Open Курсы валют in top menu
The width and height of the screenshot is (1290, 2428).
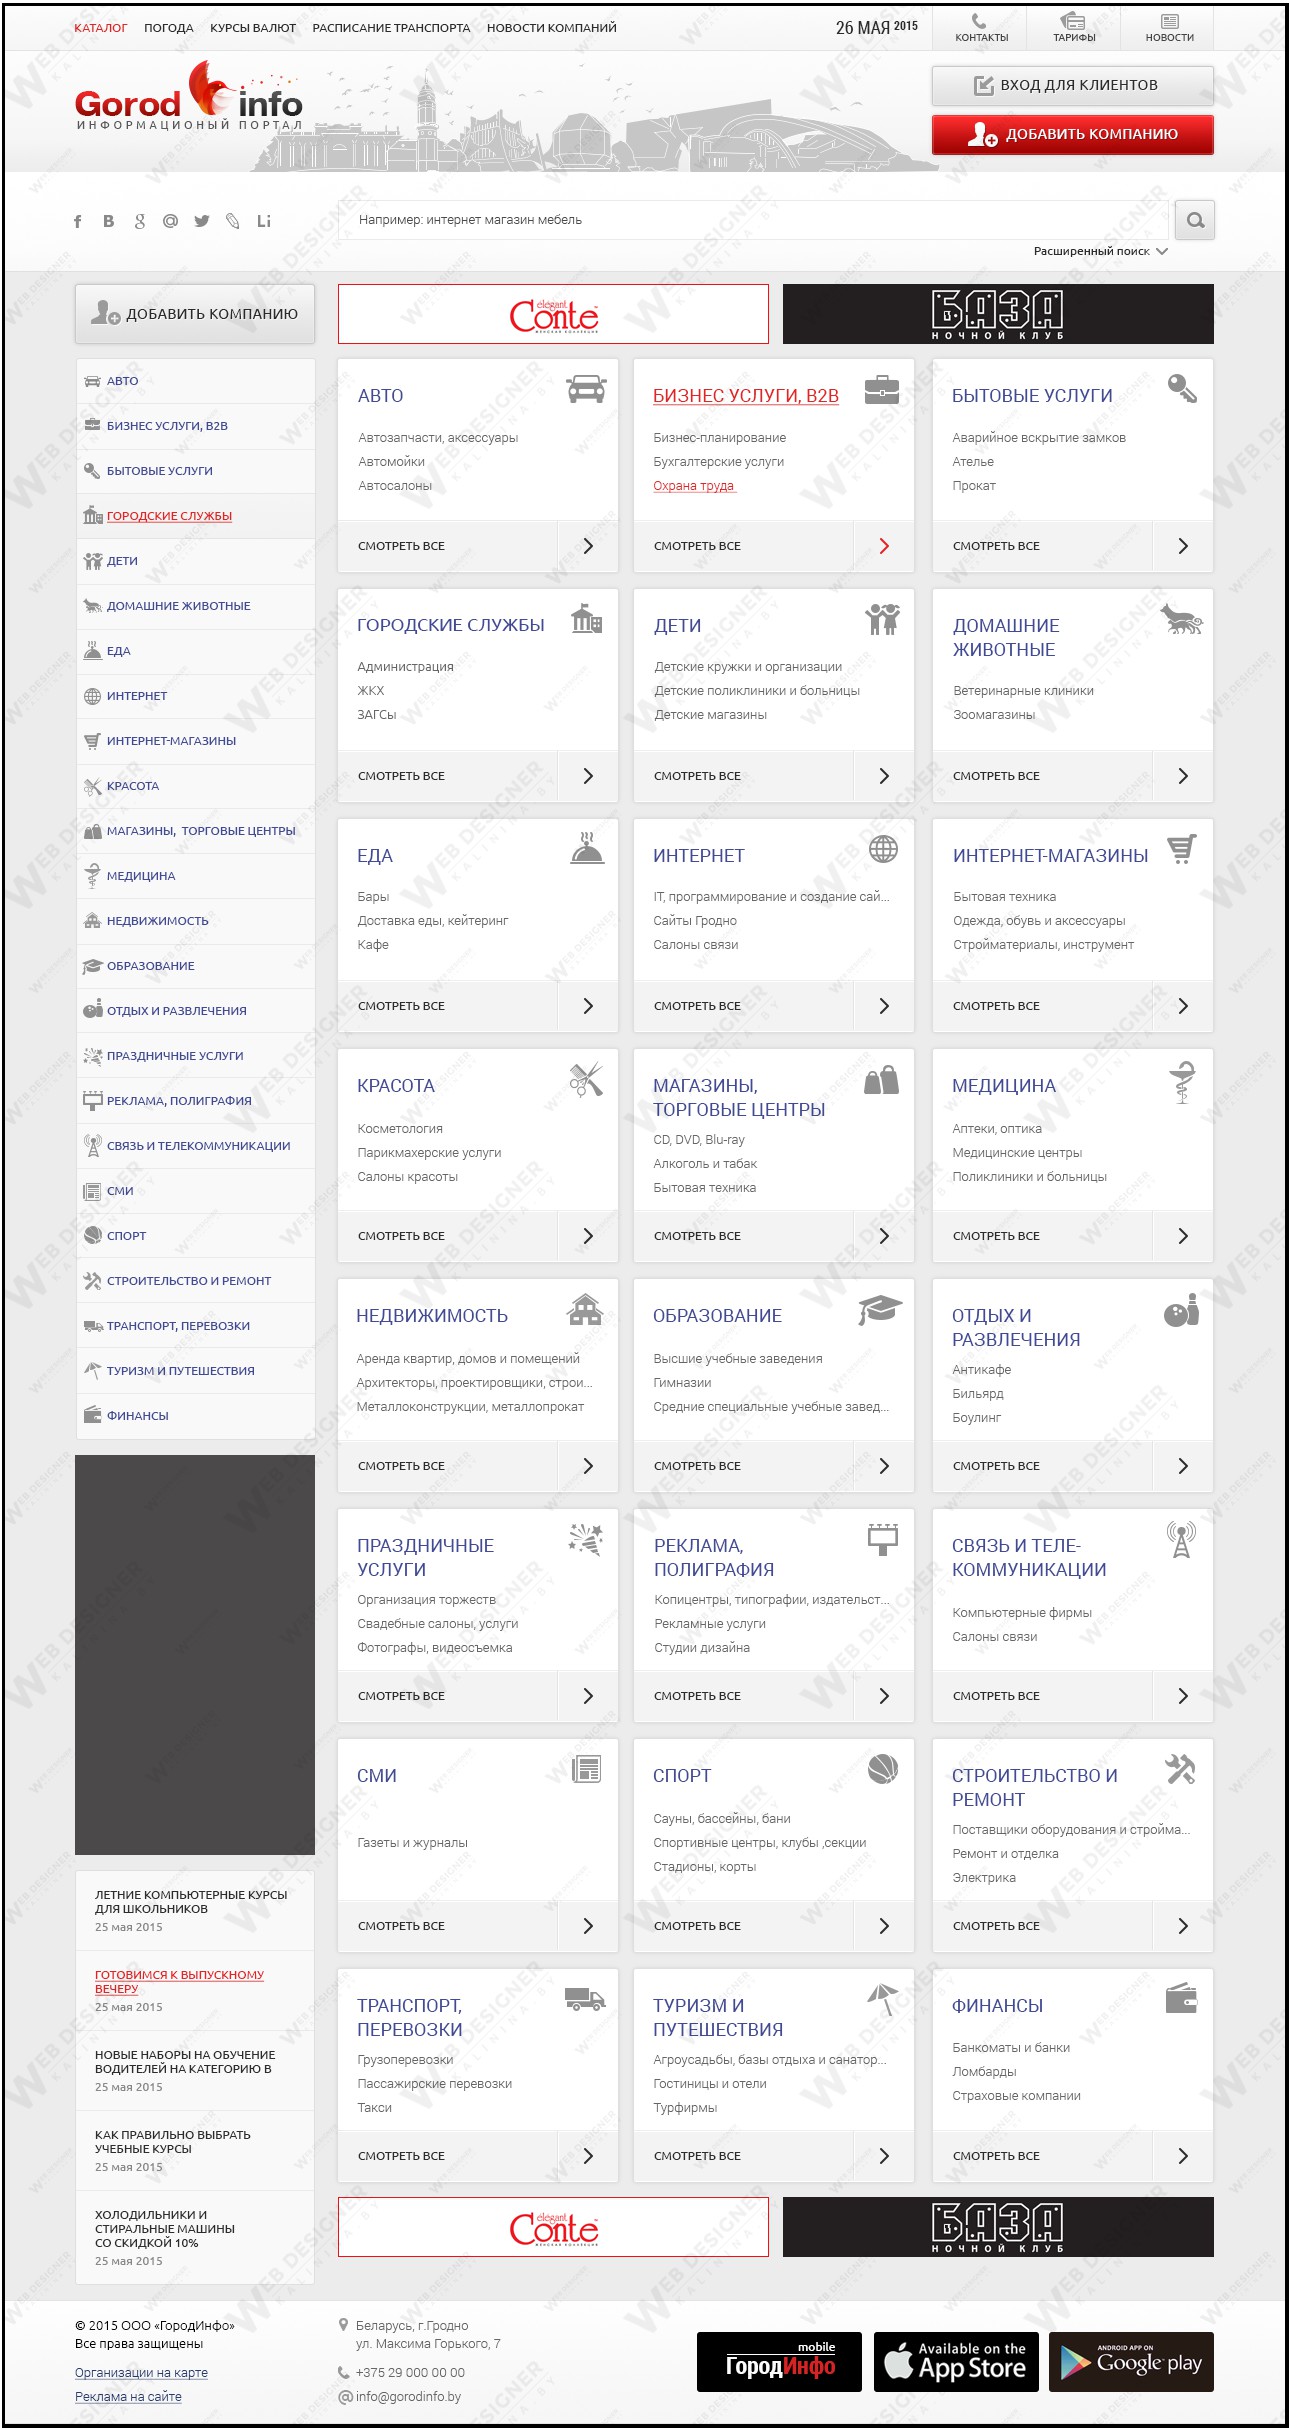point(253,28)
